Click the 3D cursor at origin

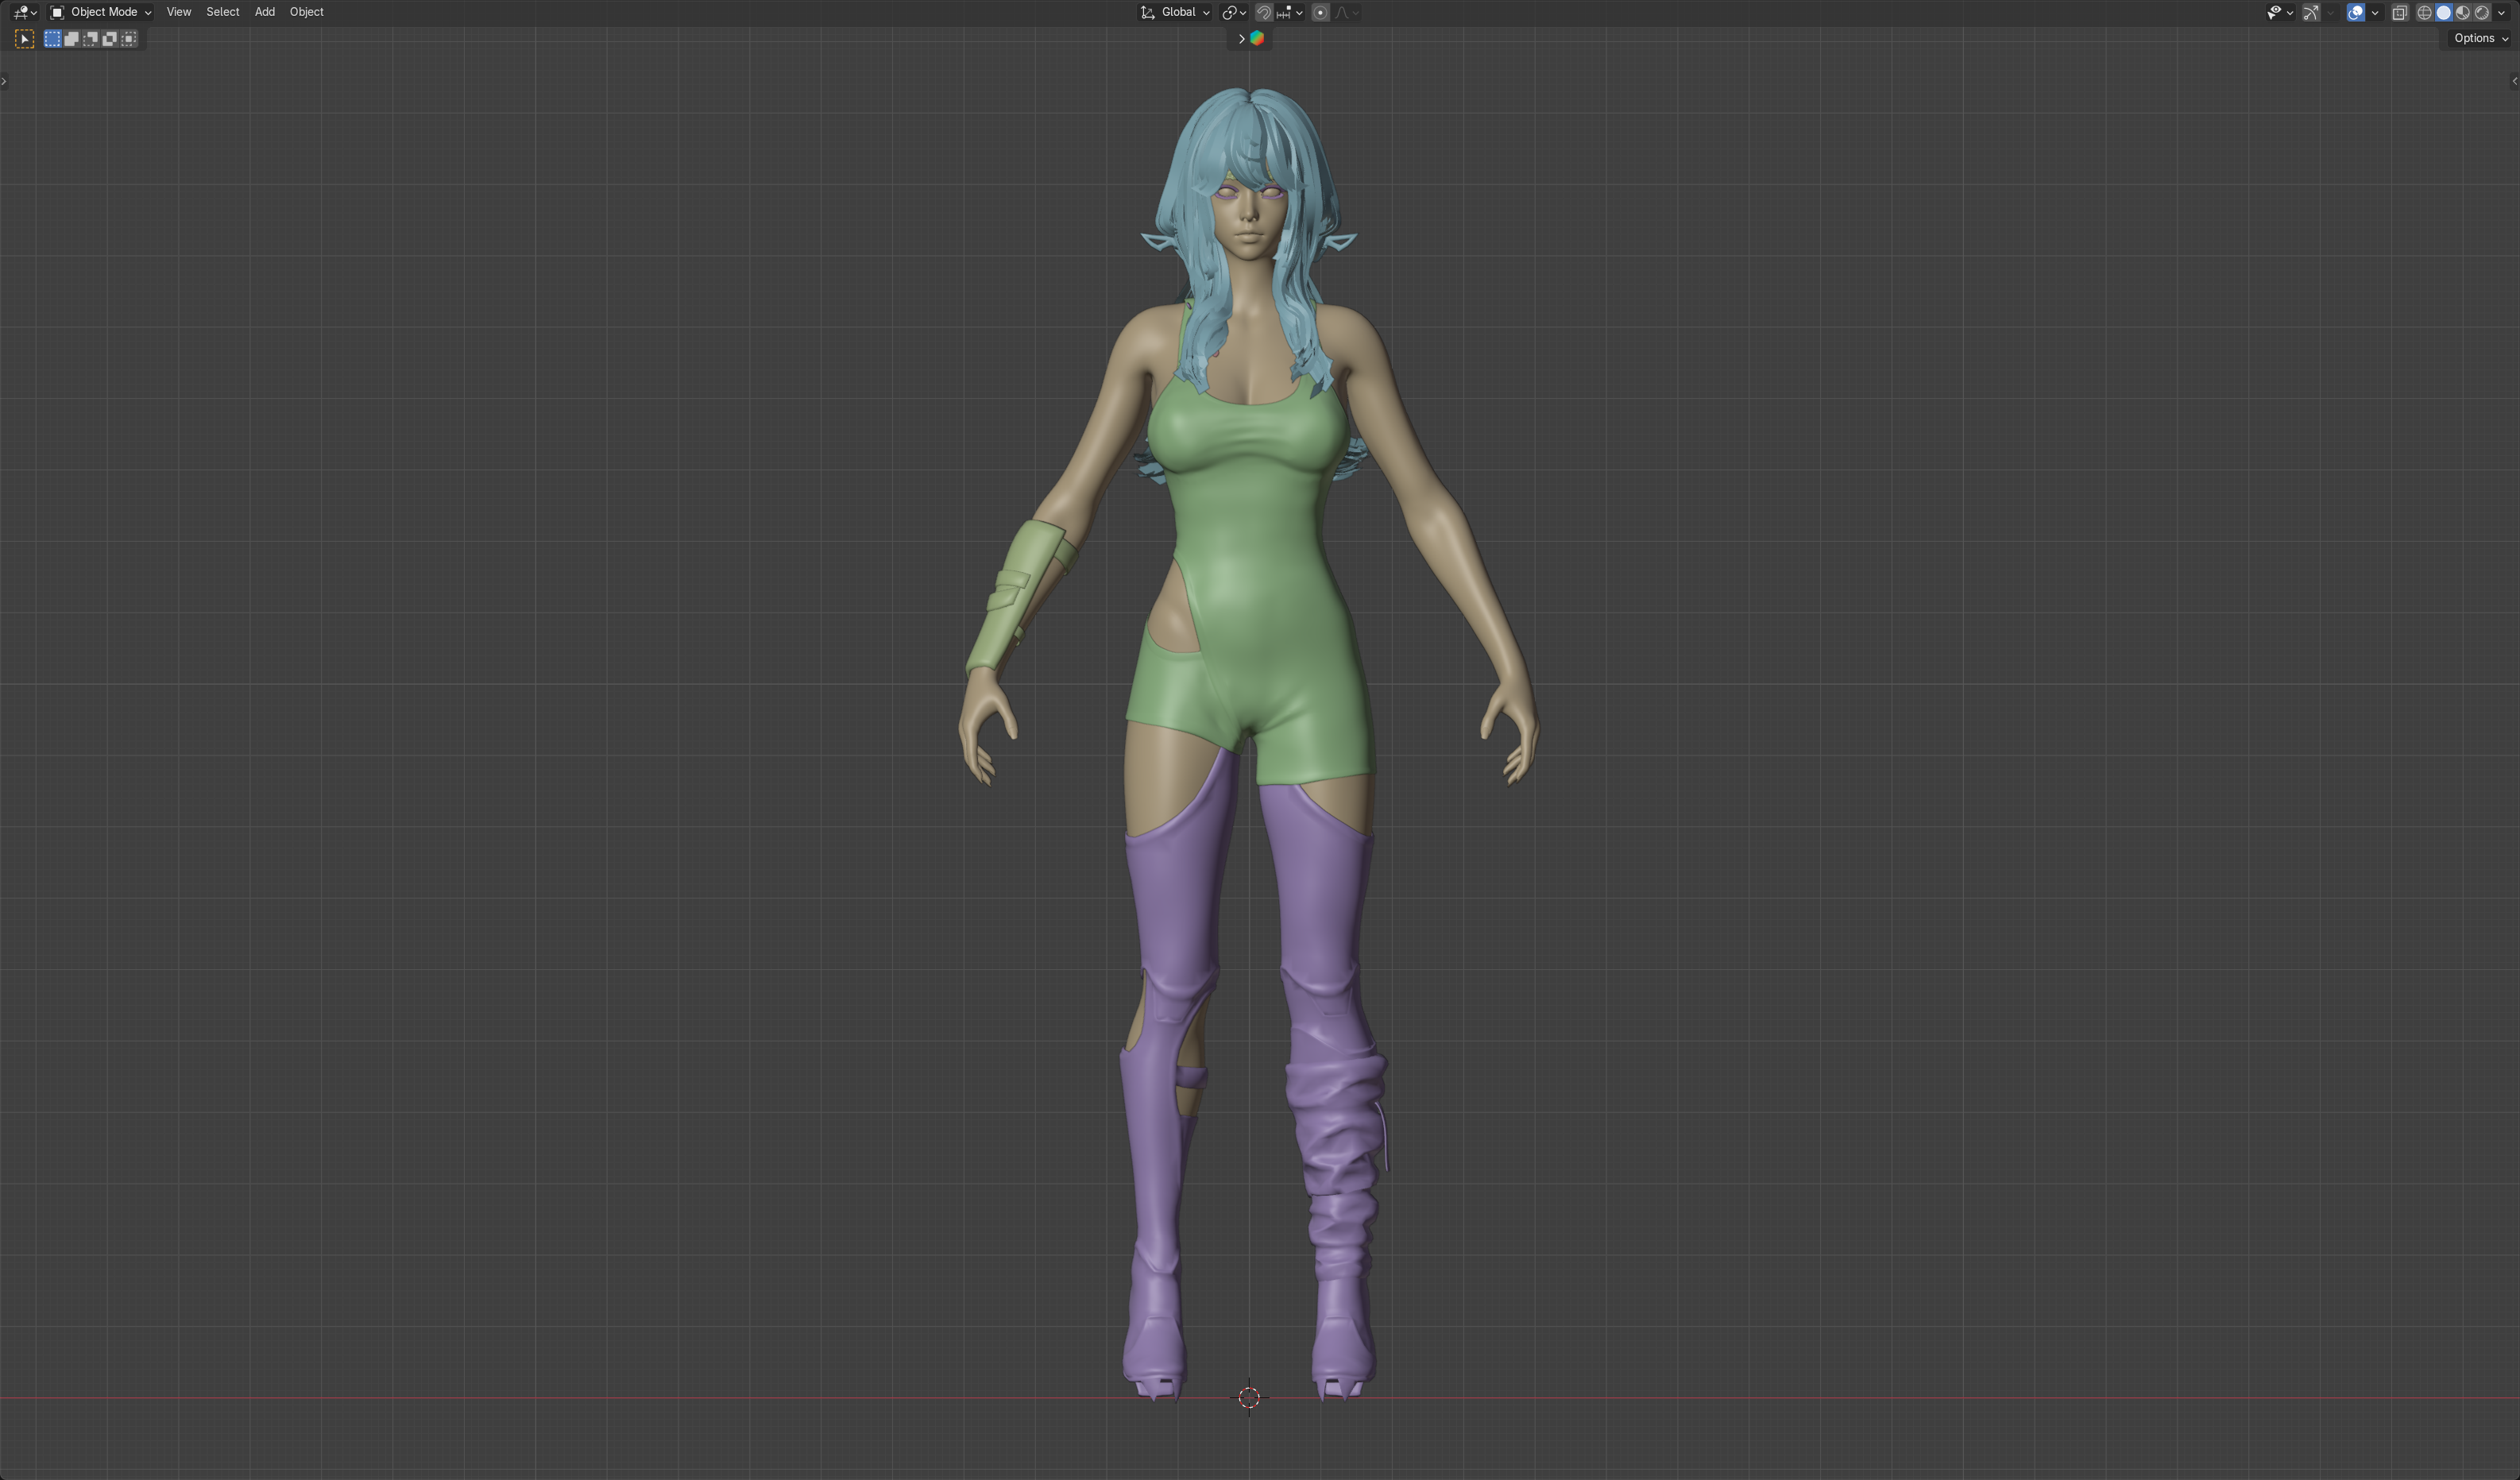click(1249, 1397)
